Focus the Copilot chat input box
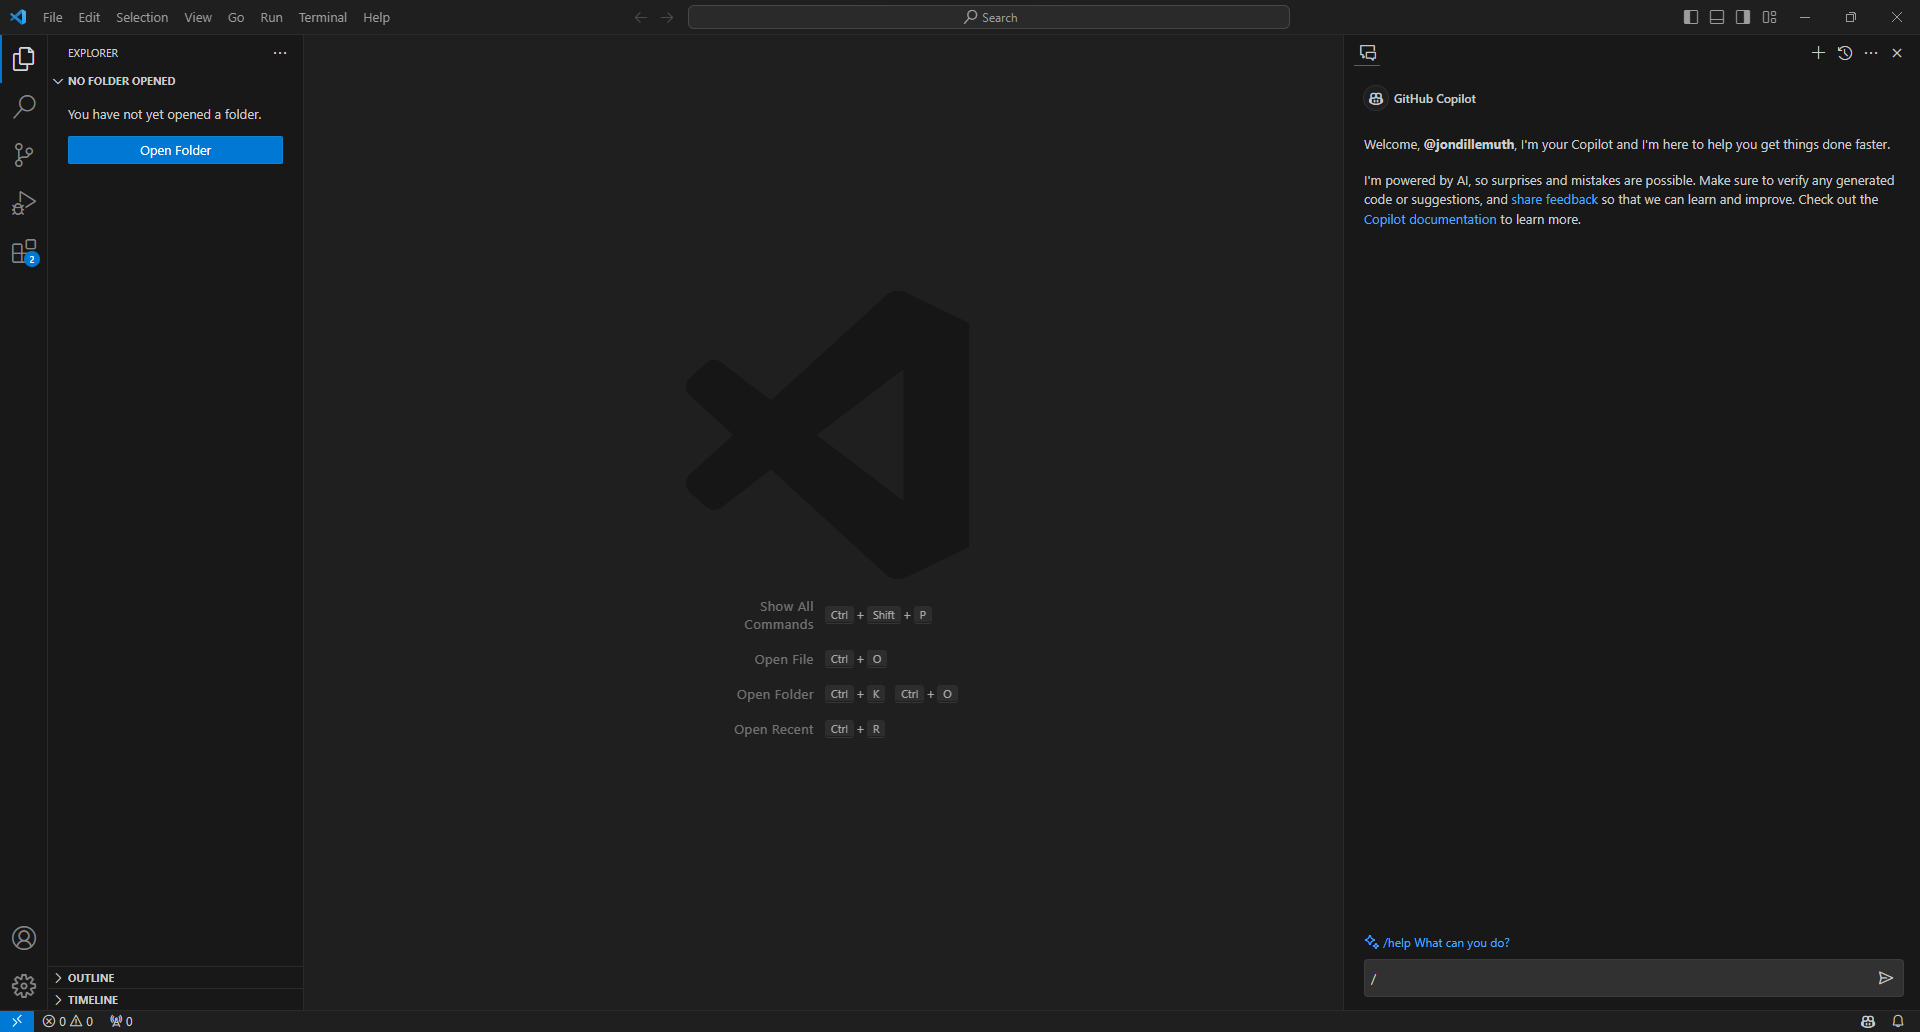Viewport: 1920px width, 1032px height. [1615, 978]
